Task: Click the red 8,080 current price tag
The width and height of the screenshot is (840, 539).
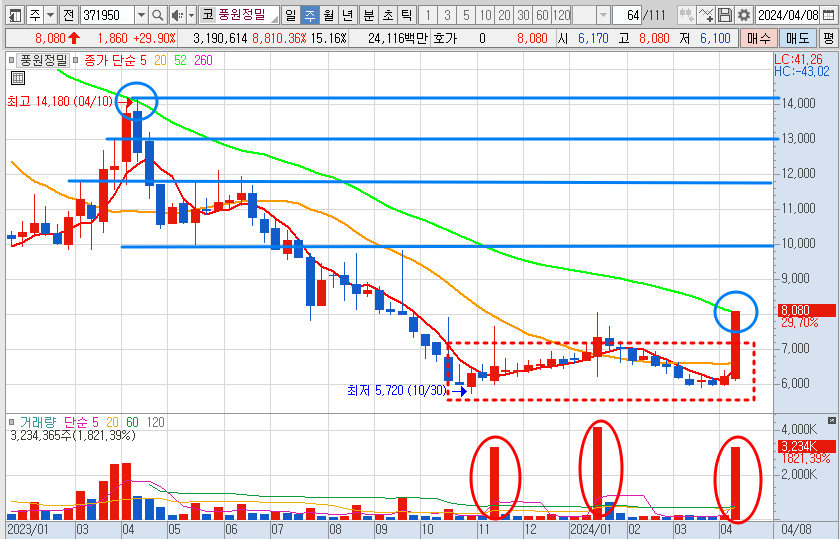Action: point(806,310)
